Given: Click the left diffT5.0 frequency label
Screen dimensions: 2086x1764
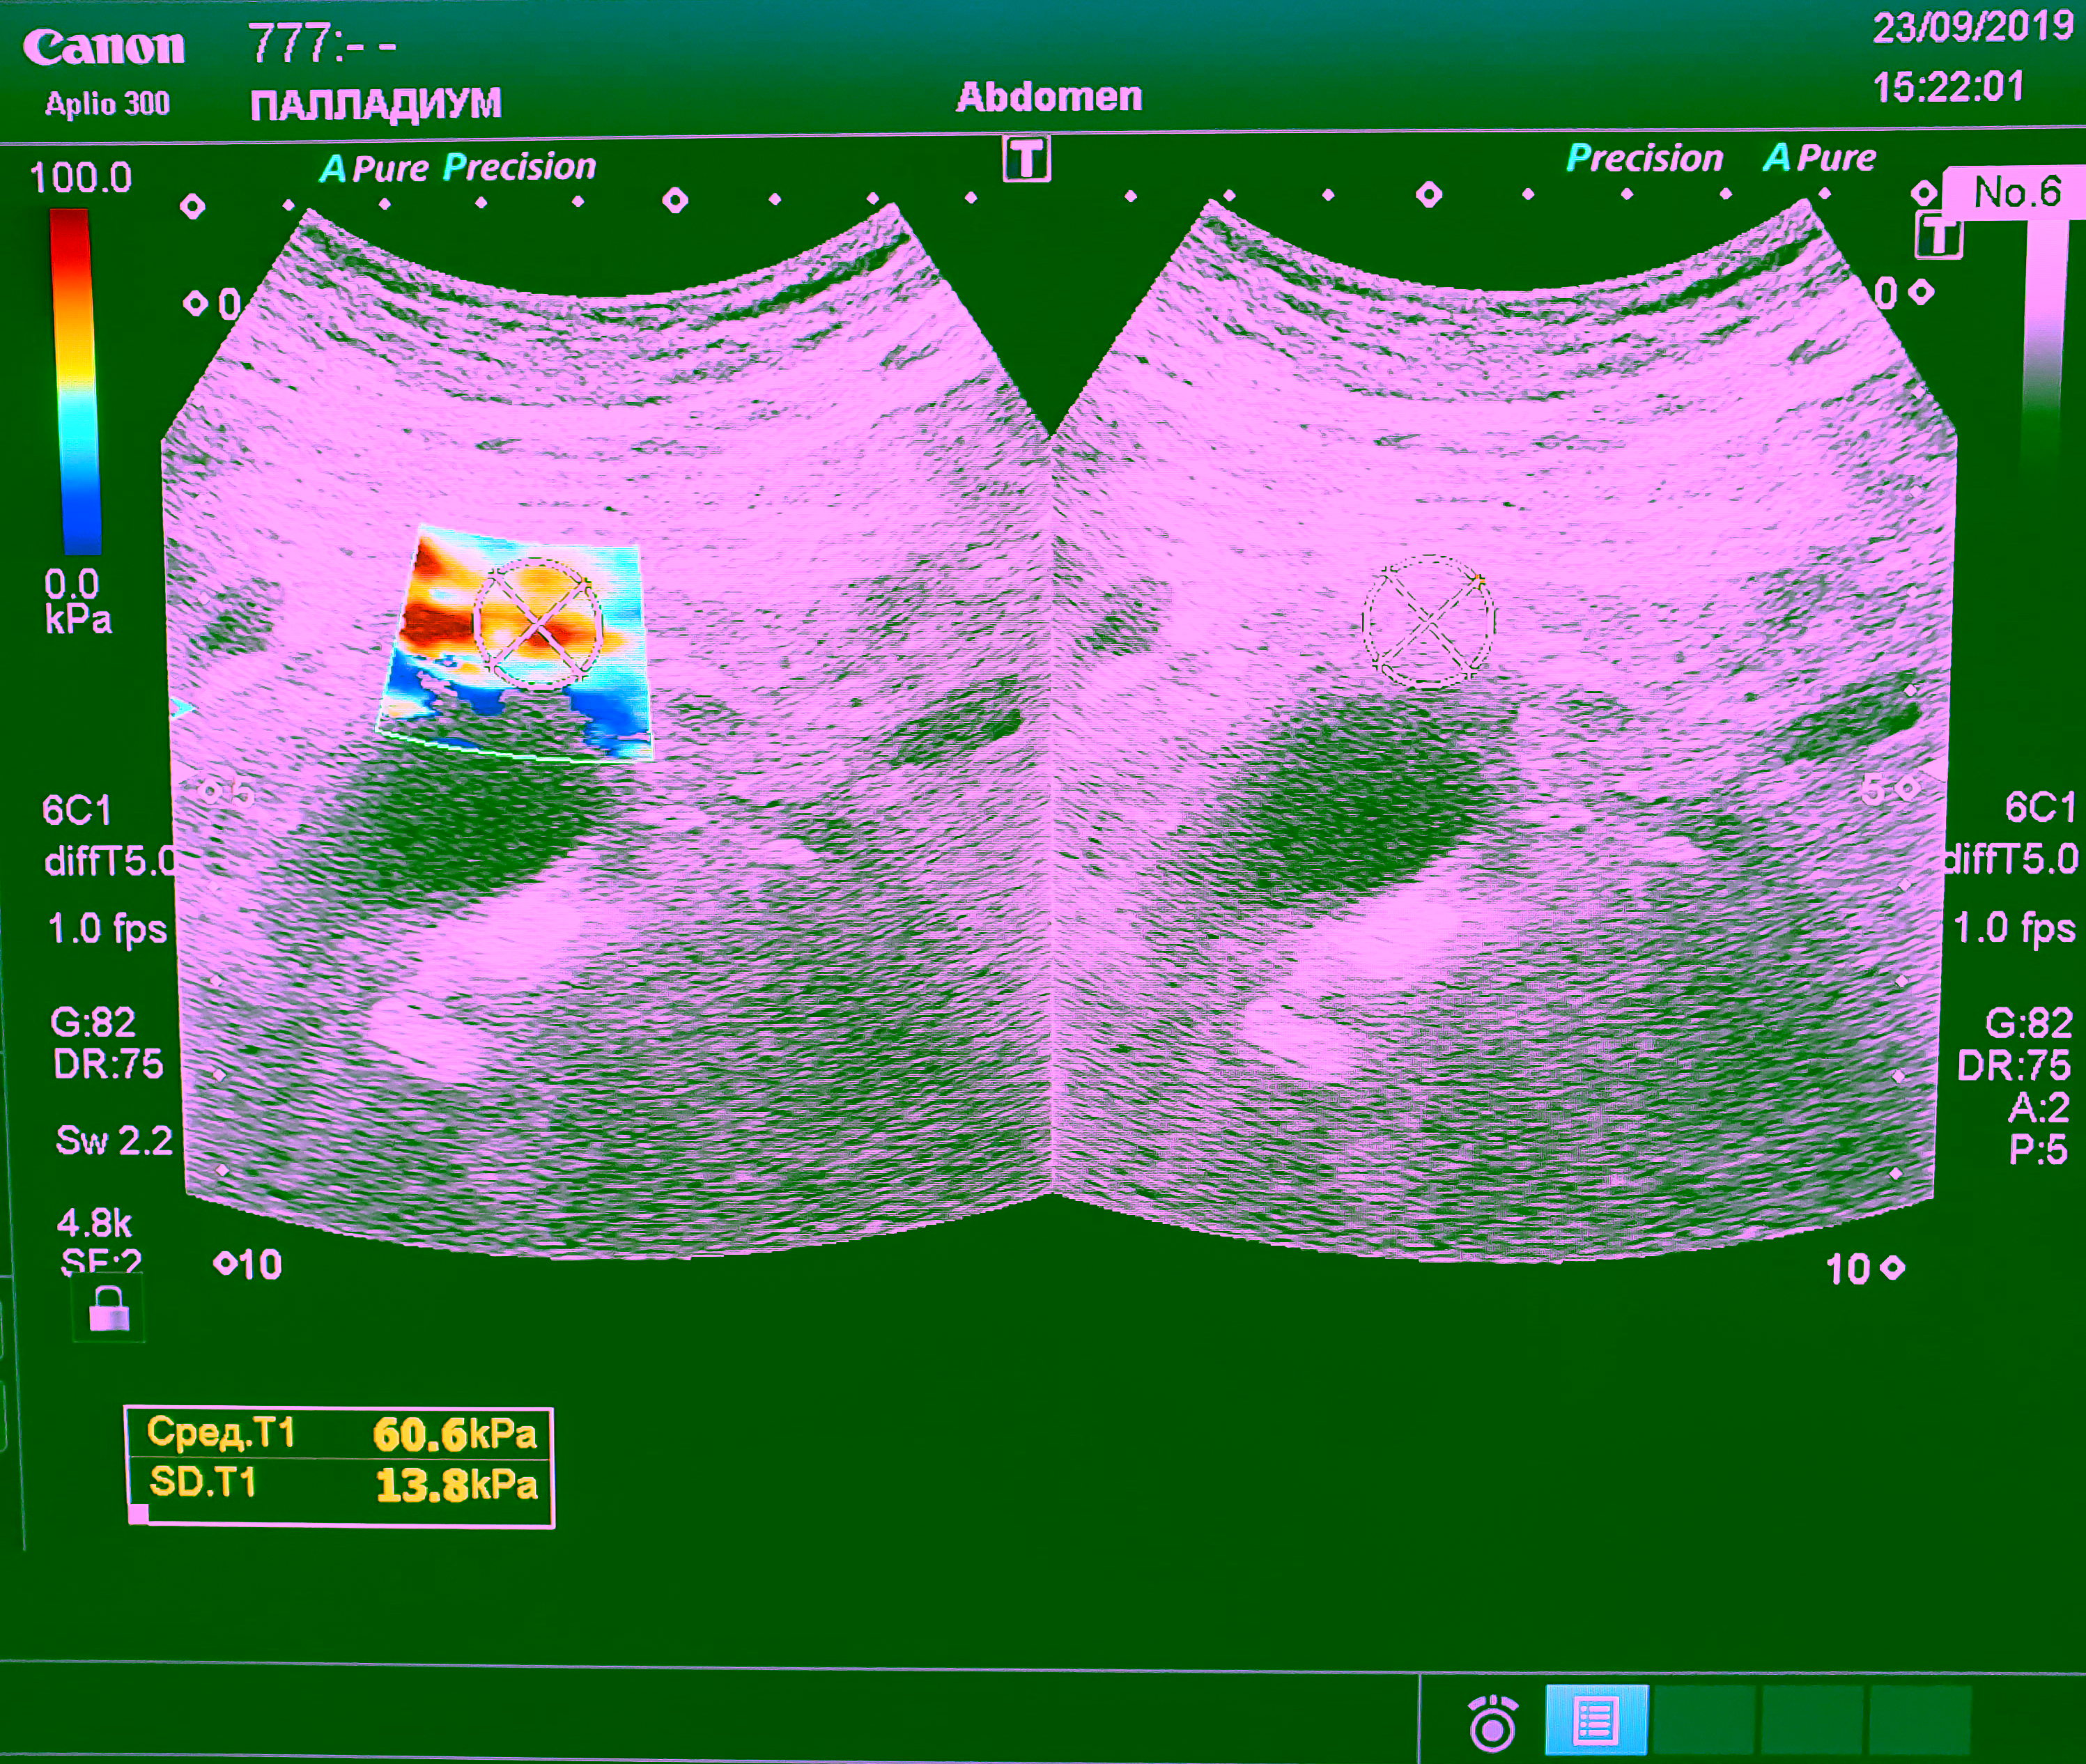Looking at the screenshot, I should 111,861.
